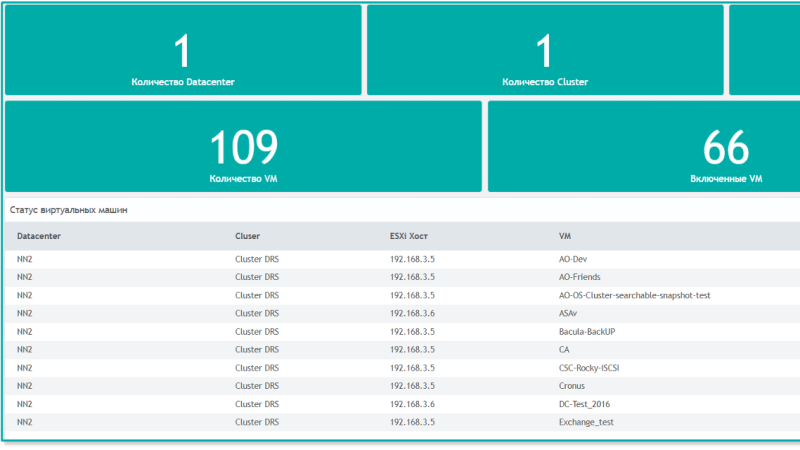Screen dimensions: 800x450
Task: Click the VM name AO-Friends
Action: 580,277
